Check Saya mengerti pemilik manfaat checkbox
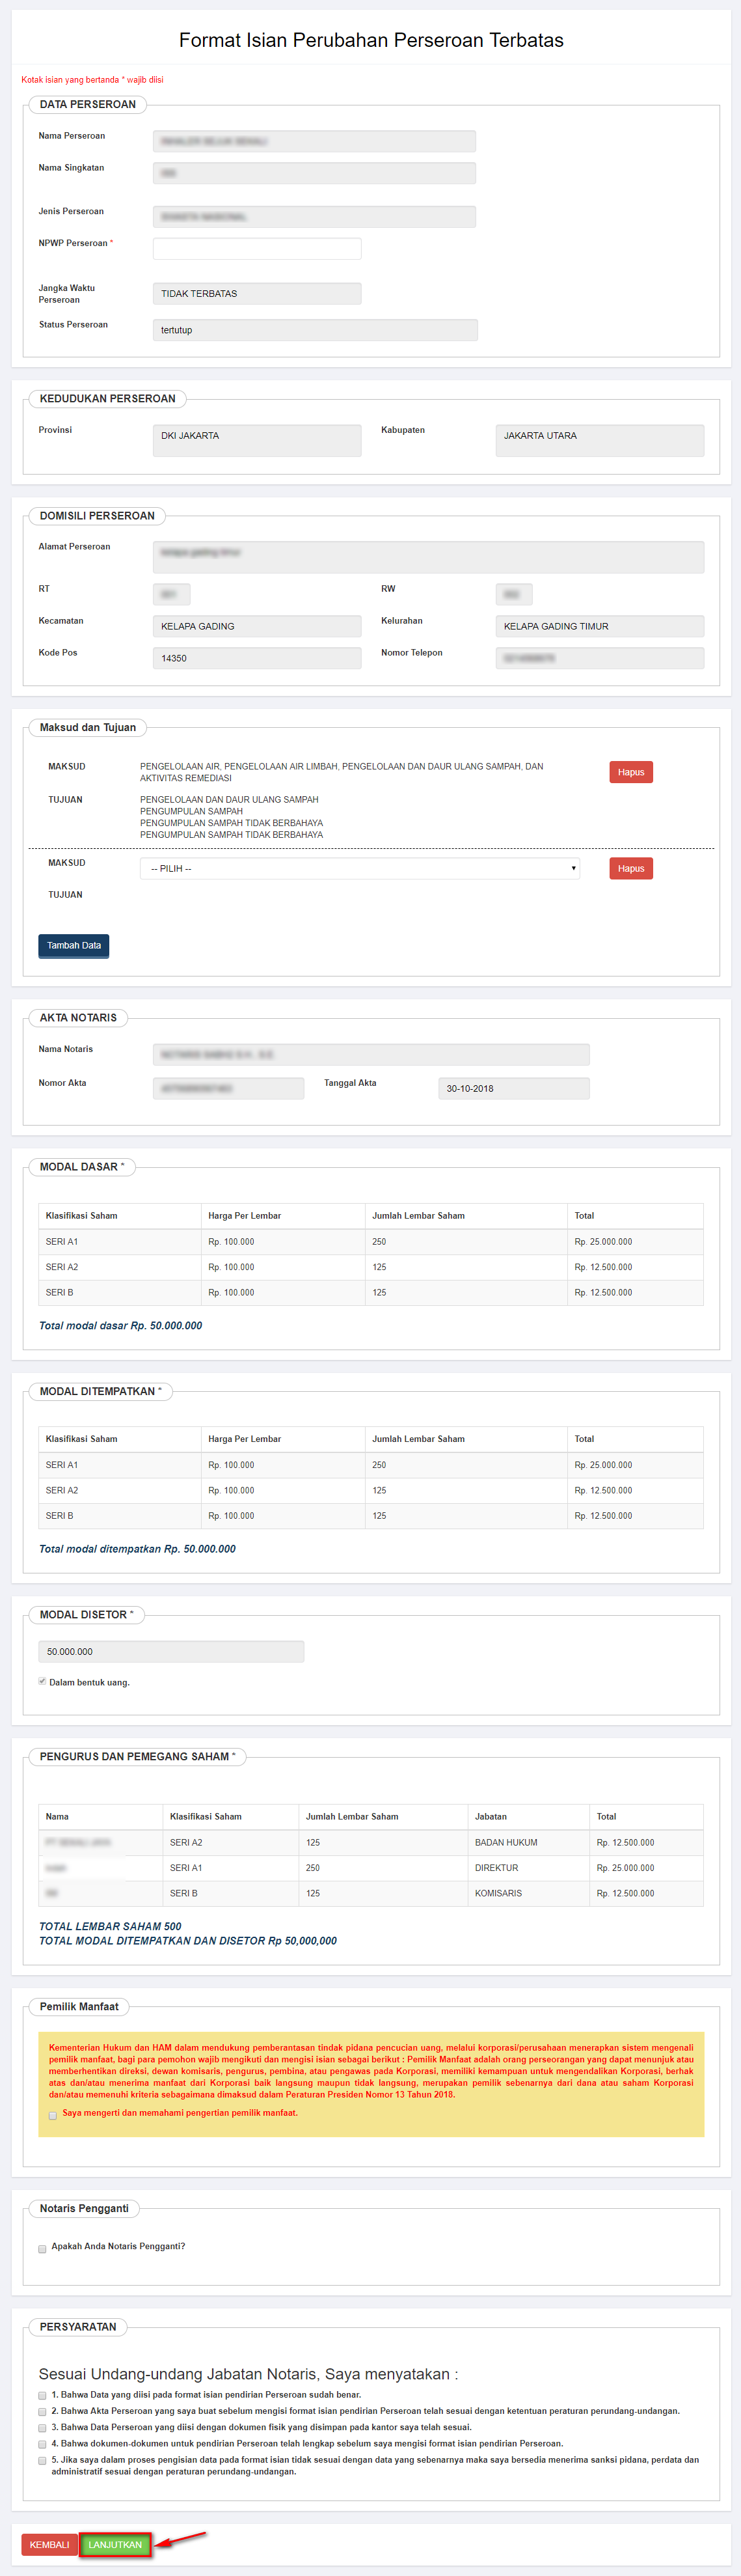The image size is (741, 2576). pos(53,2115)
